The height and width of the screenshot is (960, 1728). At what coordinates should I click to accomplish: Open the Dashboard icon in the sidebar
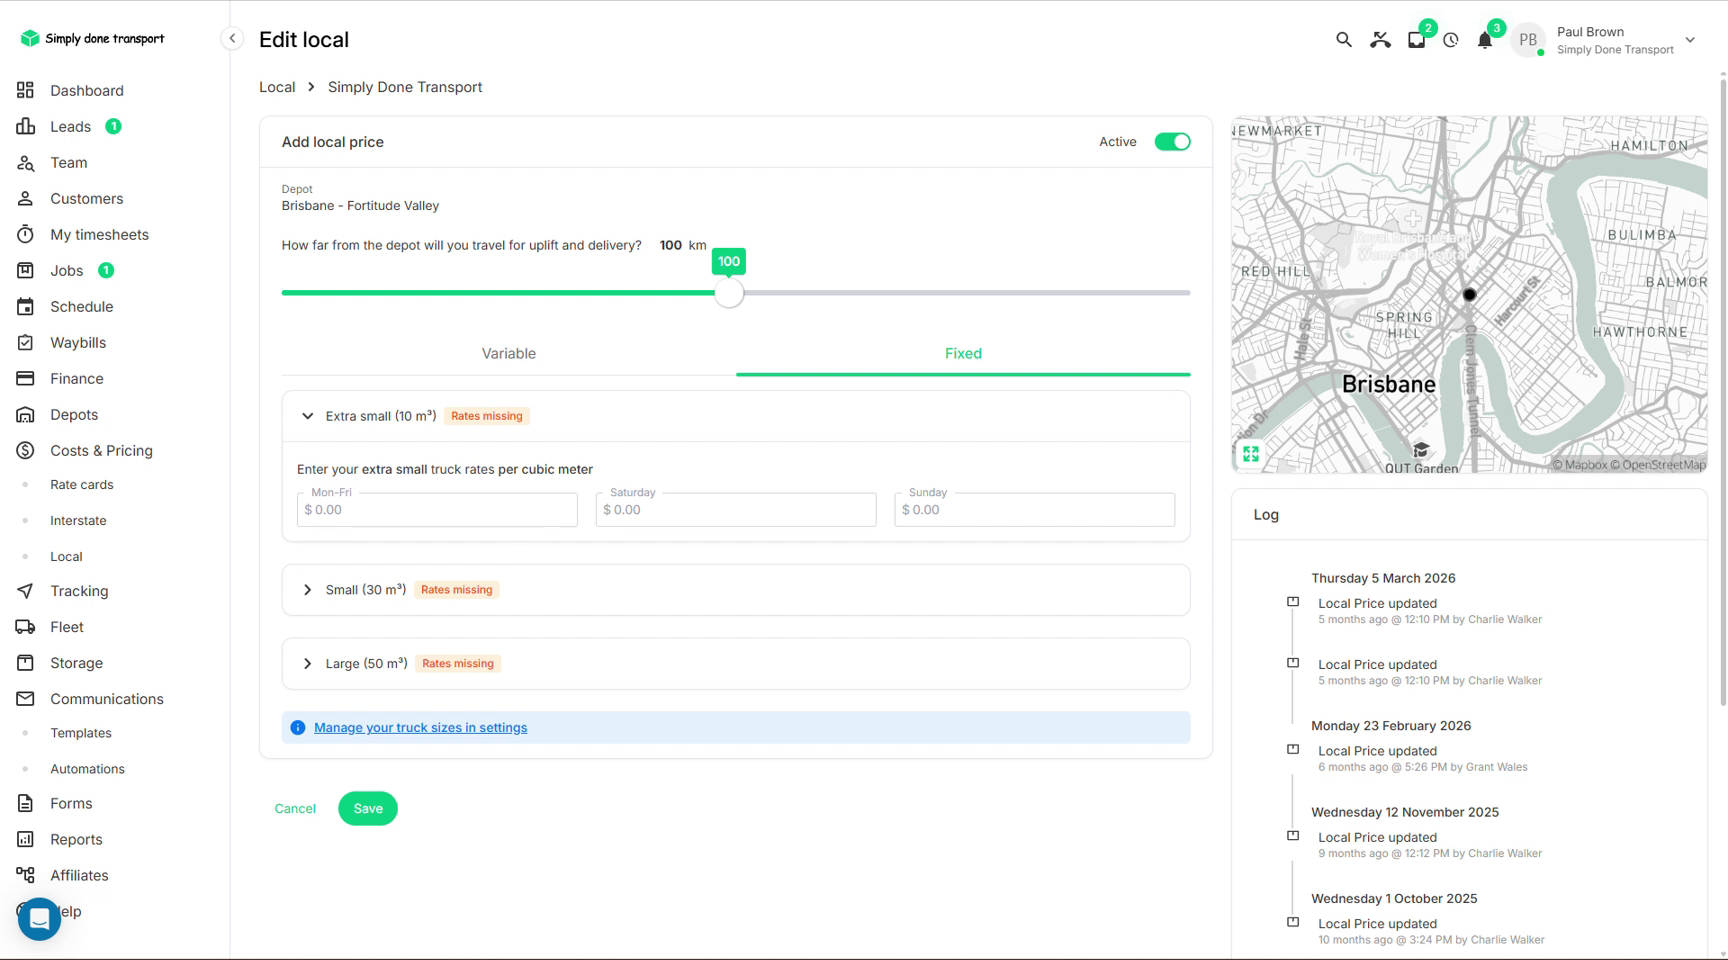pyautogui.click(x=26, y=90)
